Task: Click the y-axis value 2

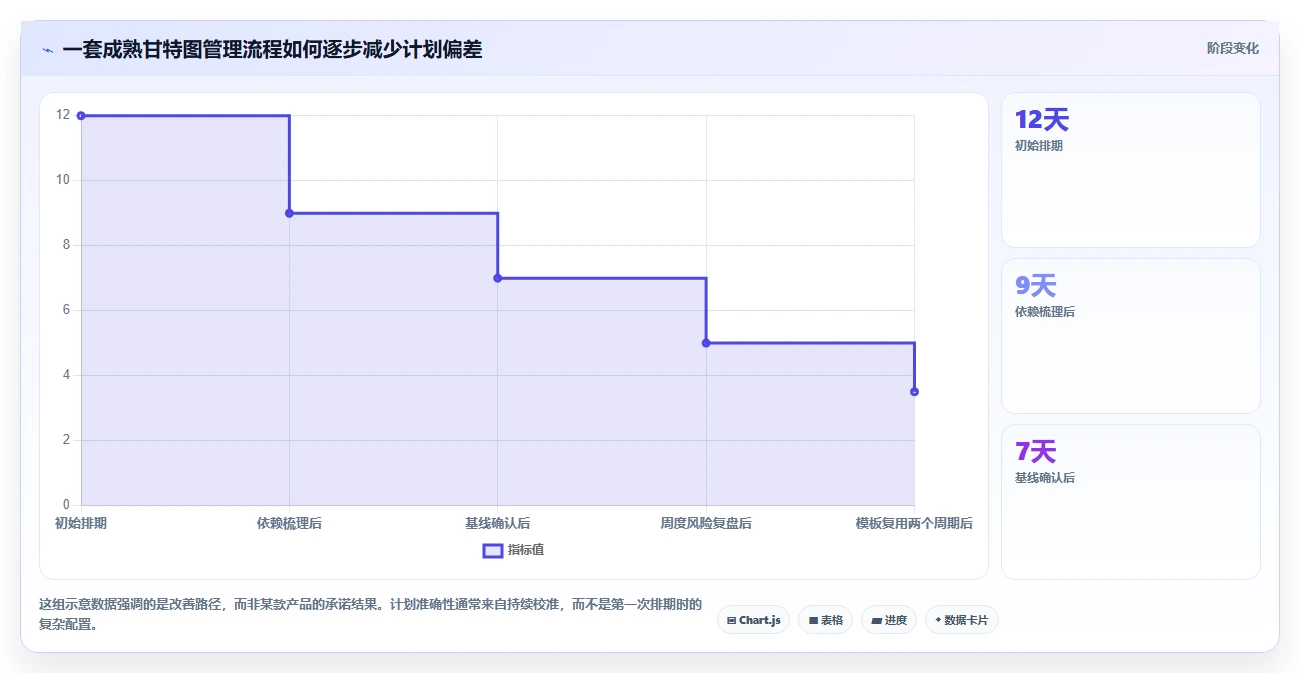Action: coord(67,440)
